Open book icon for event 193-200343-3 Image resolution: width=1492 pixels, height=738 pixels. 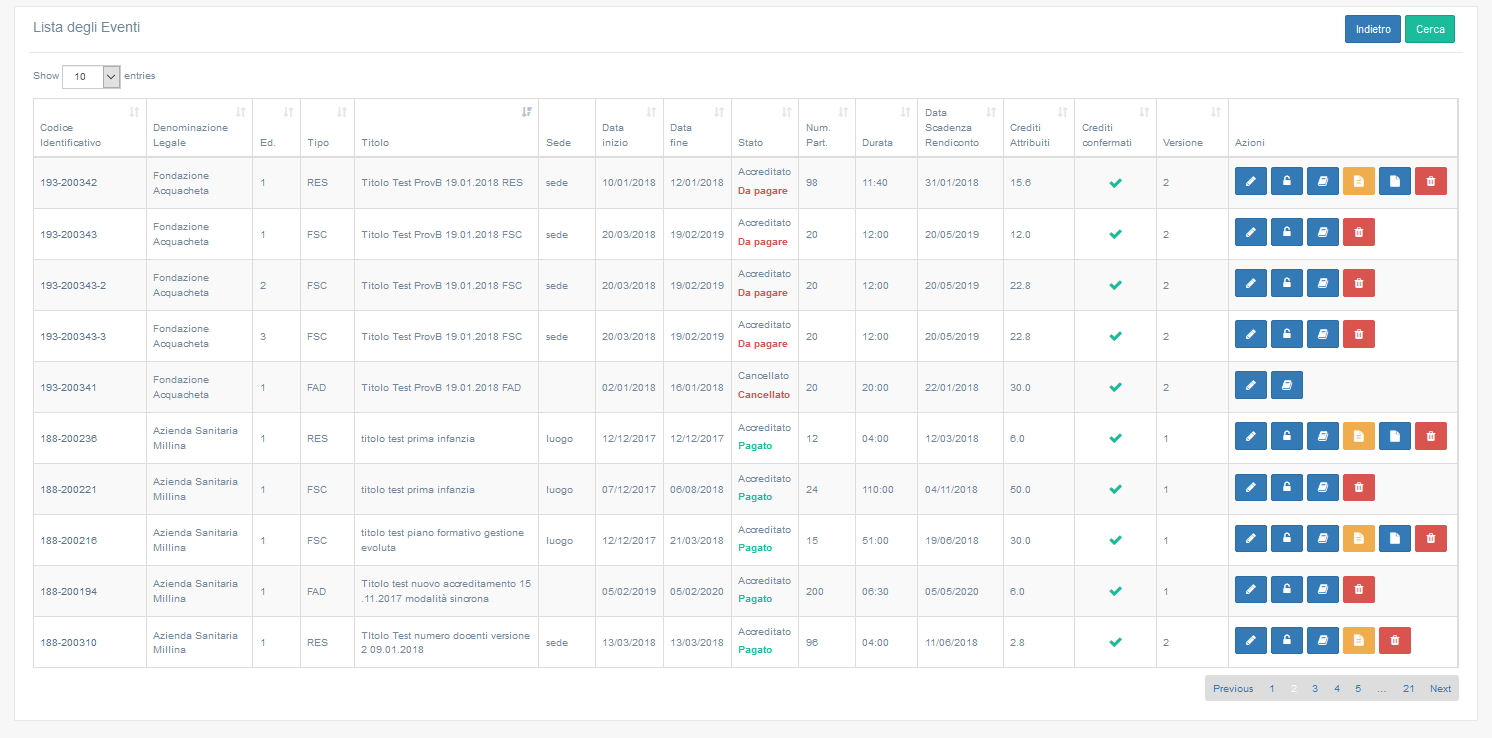tap(1323, 334)
